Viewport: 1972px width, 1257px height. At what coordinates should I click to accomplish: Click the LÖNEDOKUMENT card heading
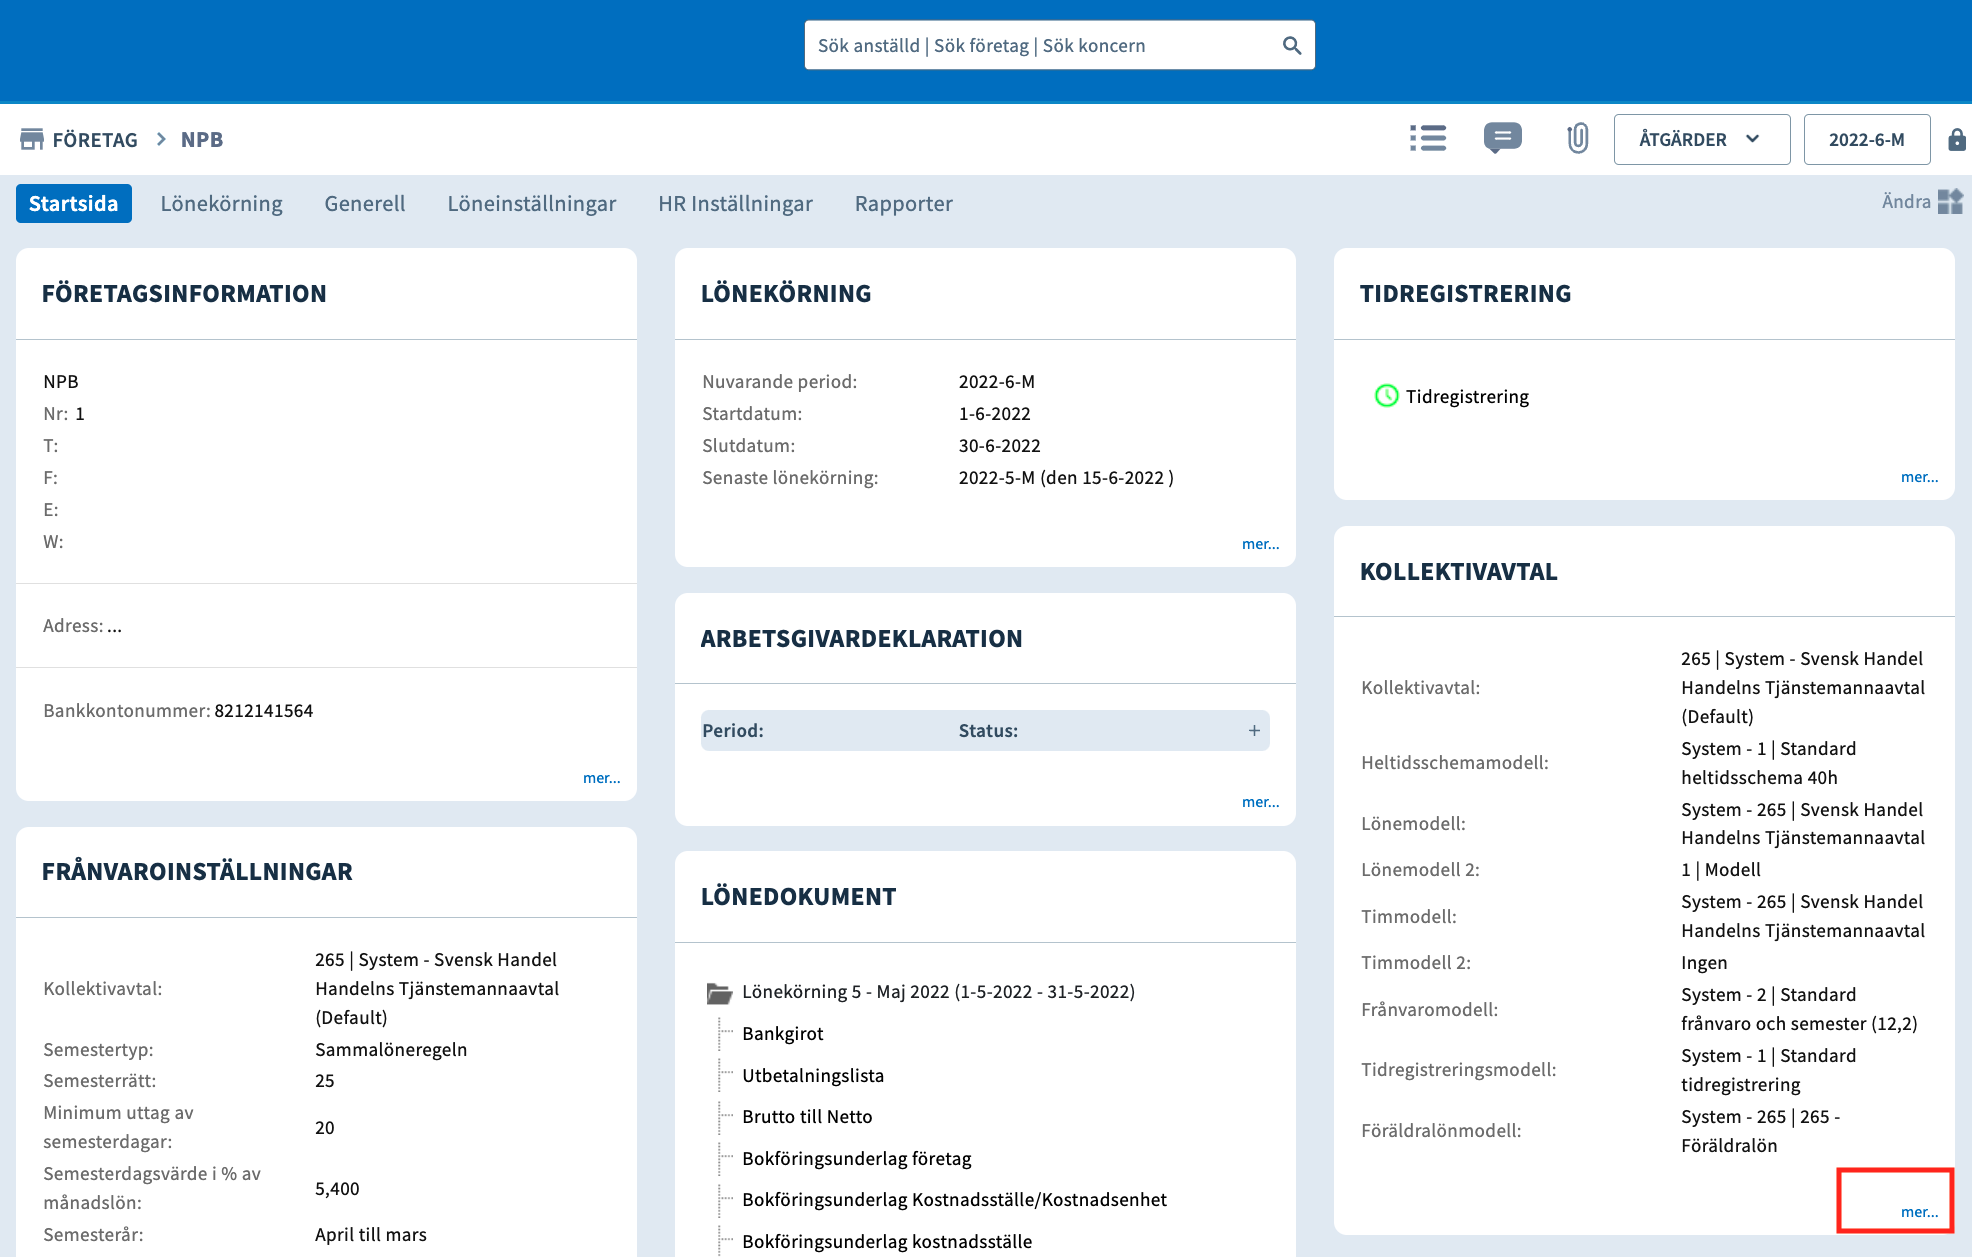[x=798, y=897]
